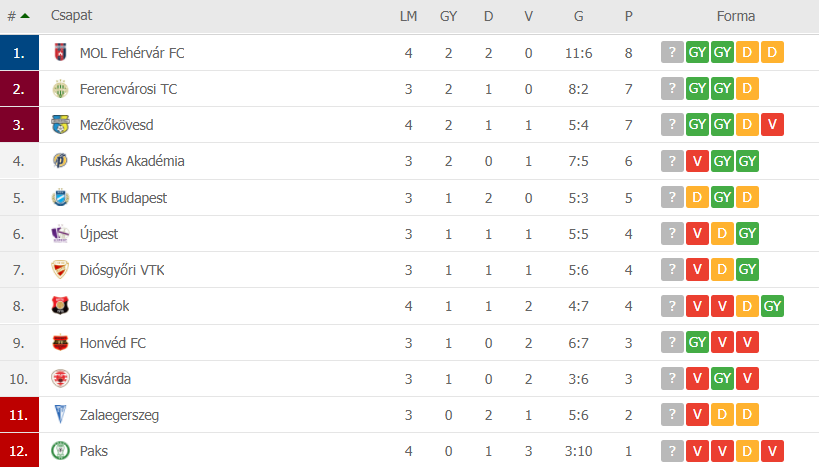Sort standings by the P points column
Viewport: 819px width, 467px height.
pos(628,16)
